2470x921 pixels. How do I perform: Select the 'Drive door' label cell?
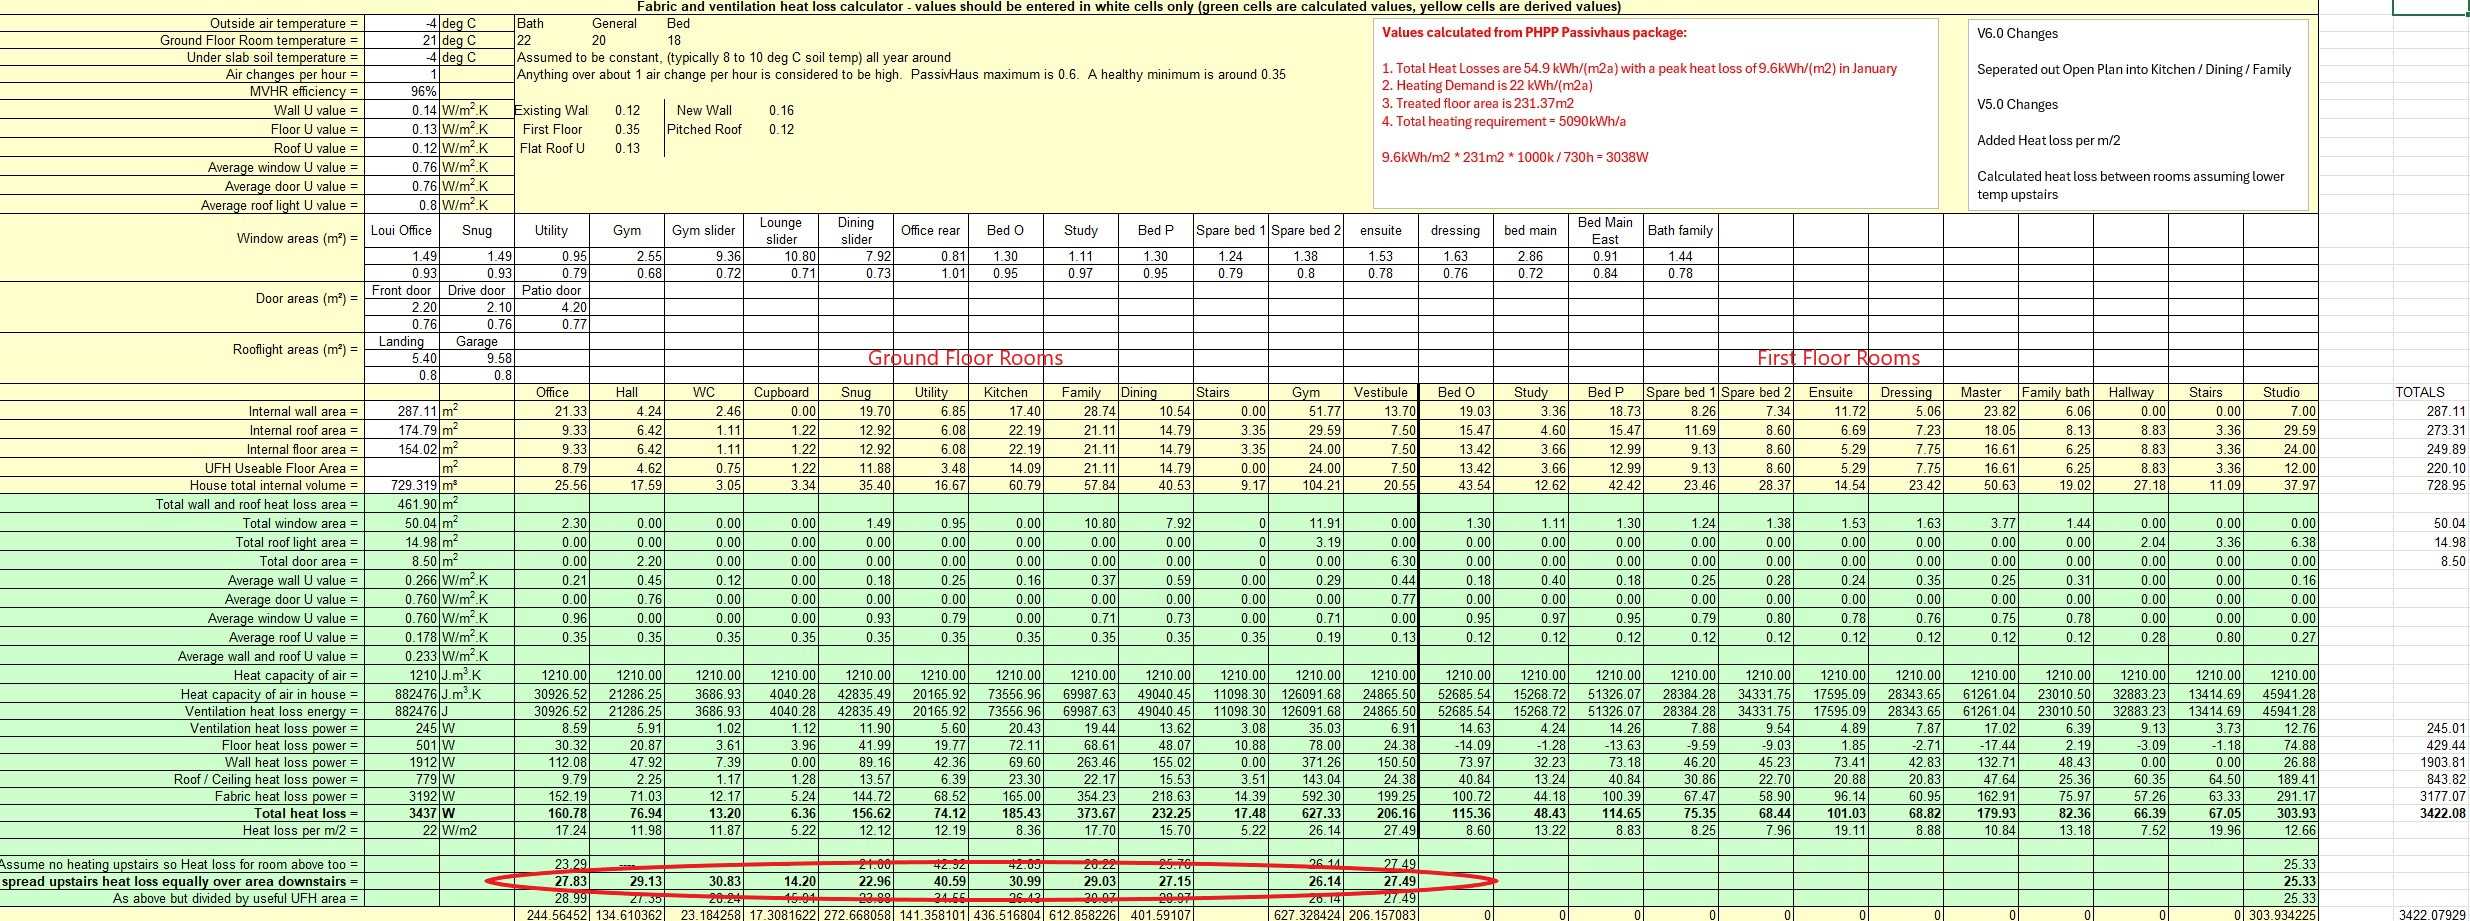(x=477, y=290)
